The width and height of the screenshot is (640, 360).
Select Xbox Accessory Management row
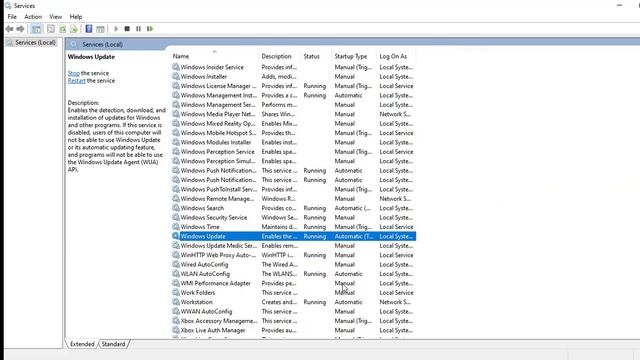click(x=293, y=320)
